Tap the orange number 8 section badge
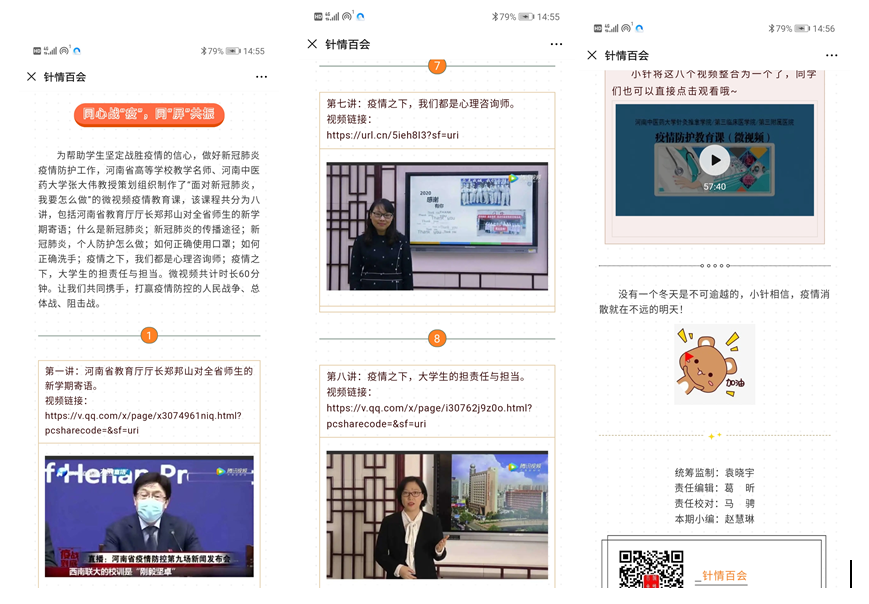 click(x=436, y=339)
